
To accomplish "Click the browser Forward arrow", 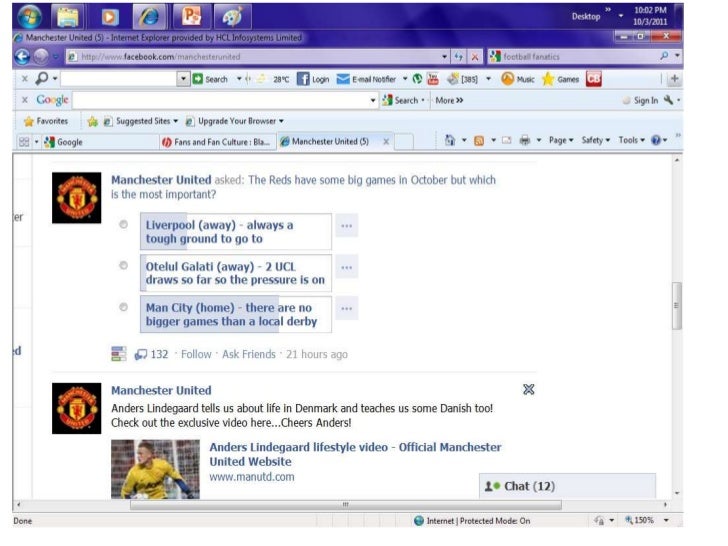I will (x=41, y=57).
